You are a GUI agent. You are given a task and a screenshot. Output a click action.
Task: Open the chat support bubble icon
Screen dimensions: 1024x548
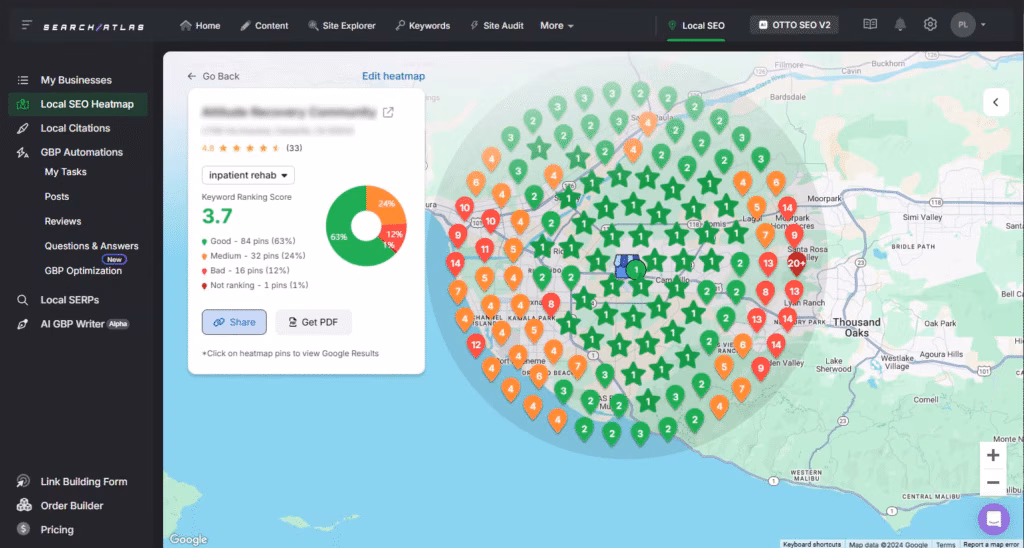[x=993, y=519]
